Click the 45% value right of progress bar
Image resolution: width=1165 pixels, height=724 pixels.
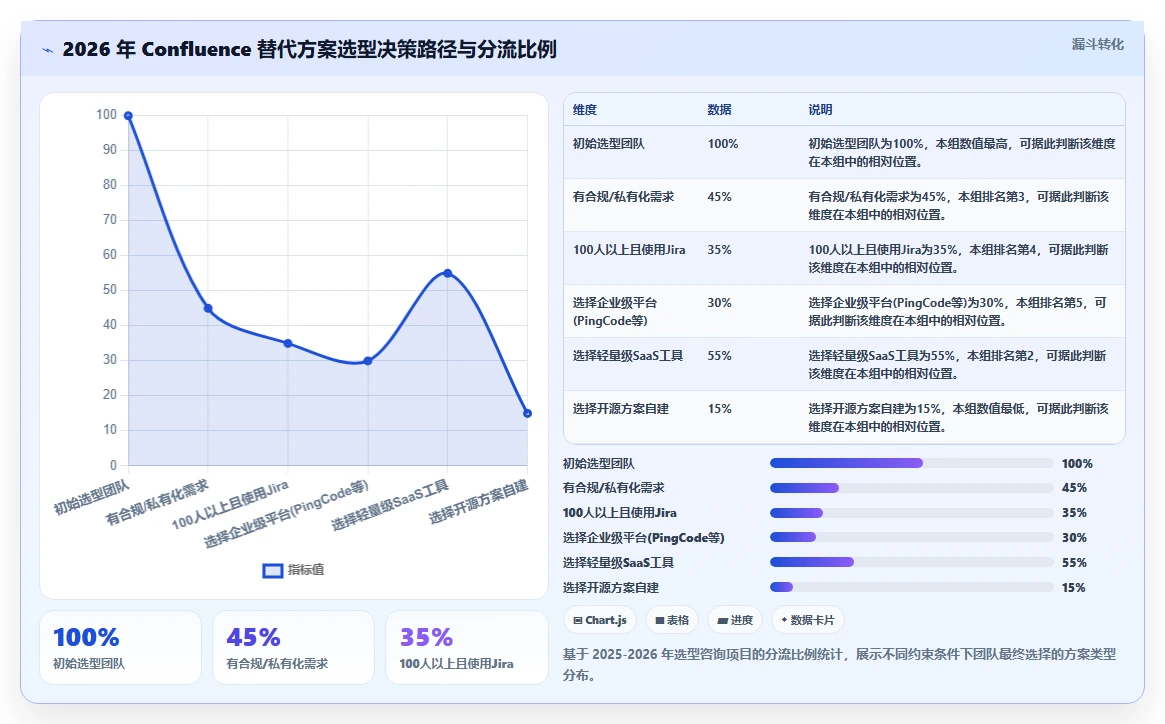pos(1074,488)
